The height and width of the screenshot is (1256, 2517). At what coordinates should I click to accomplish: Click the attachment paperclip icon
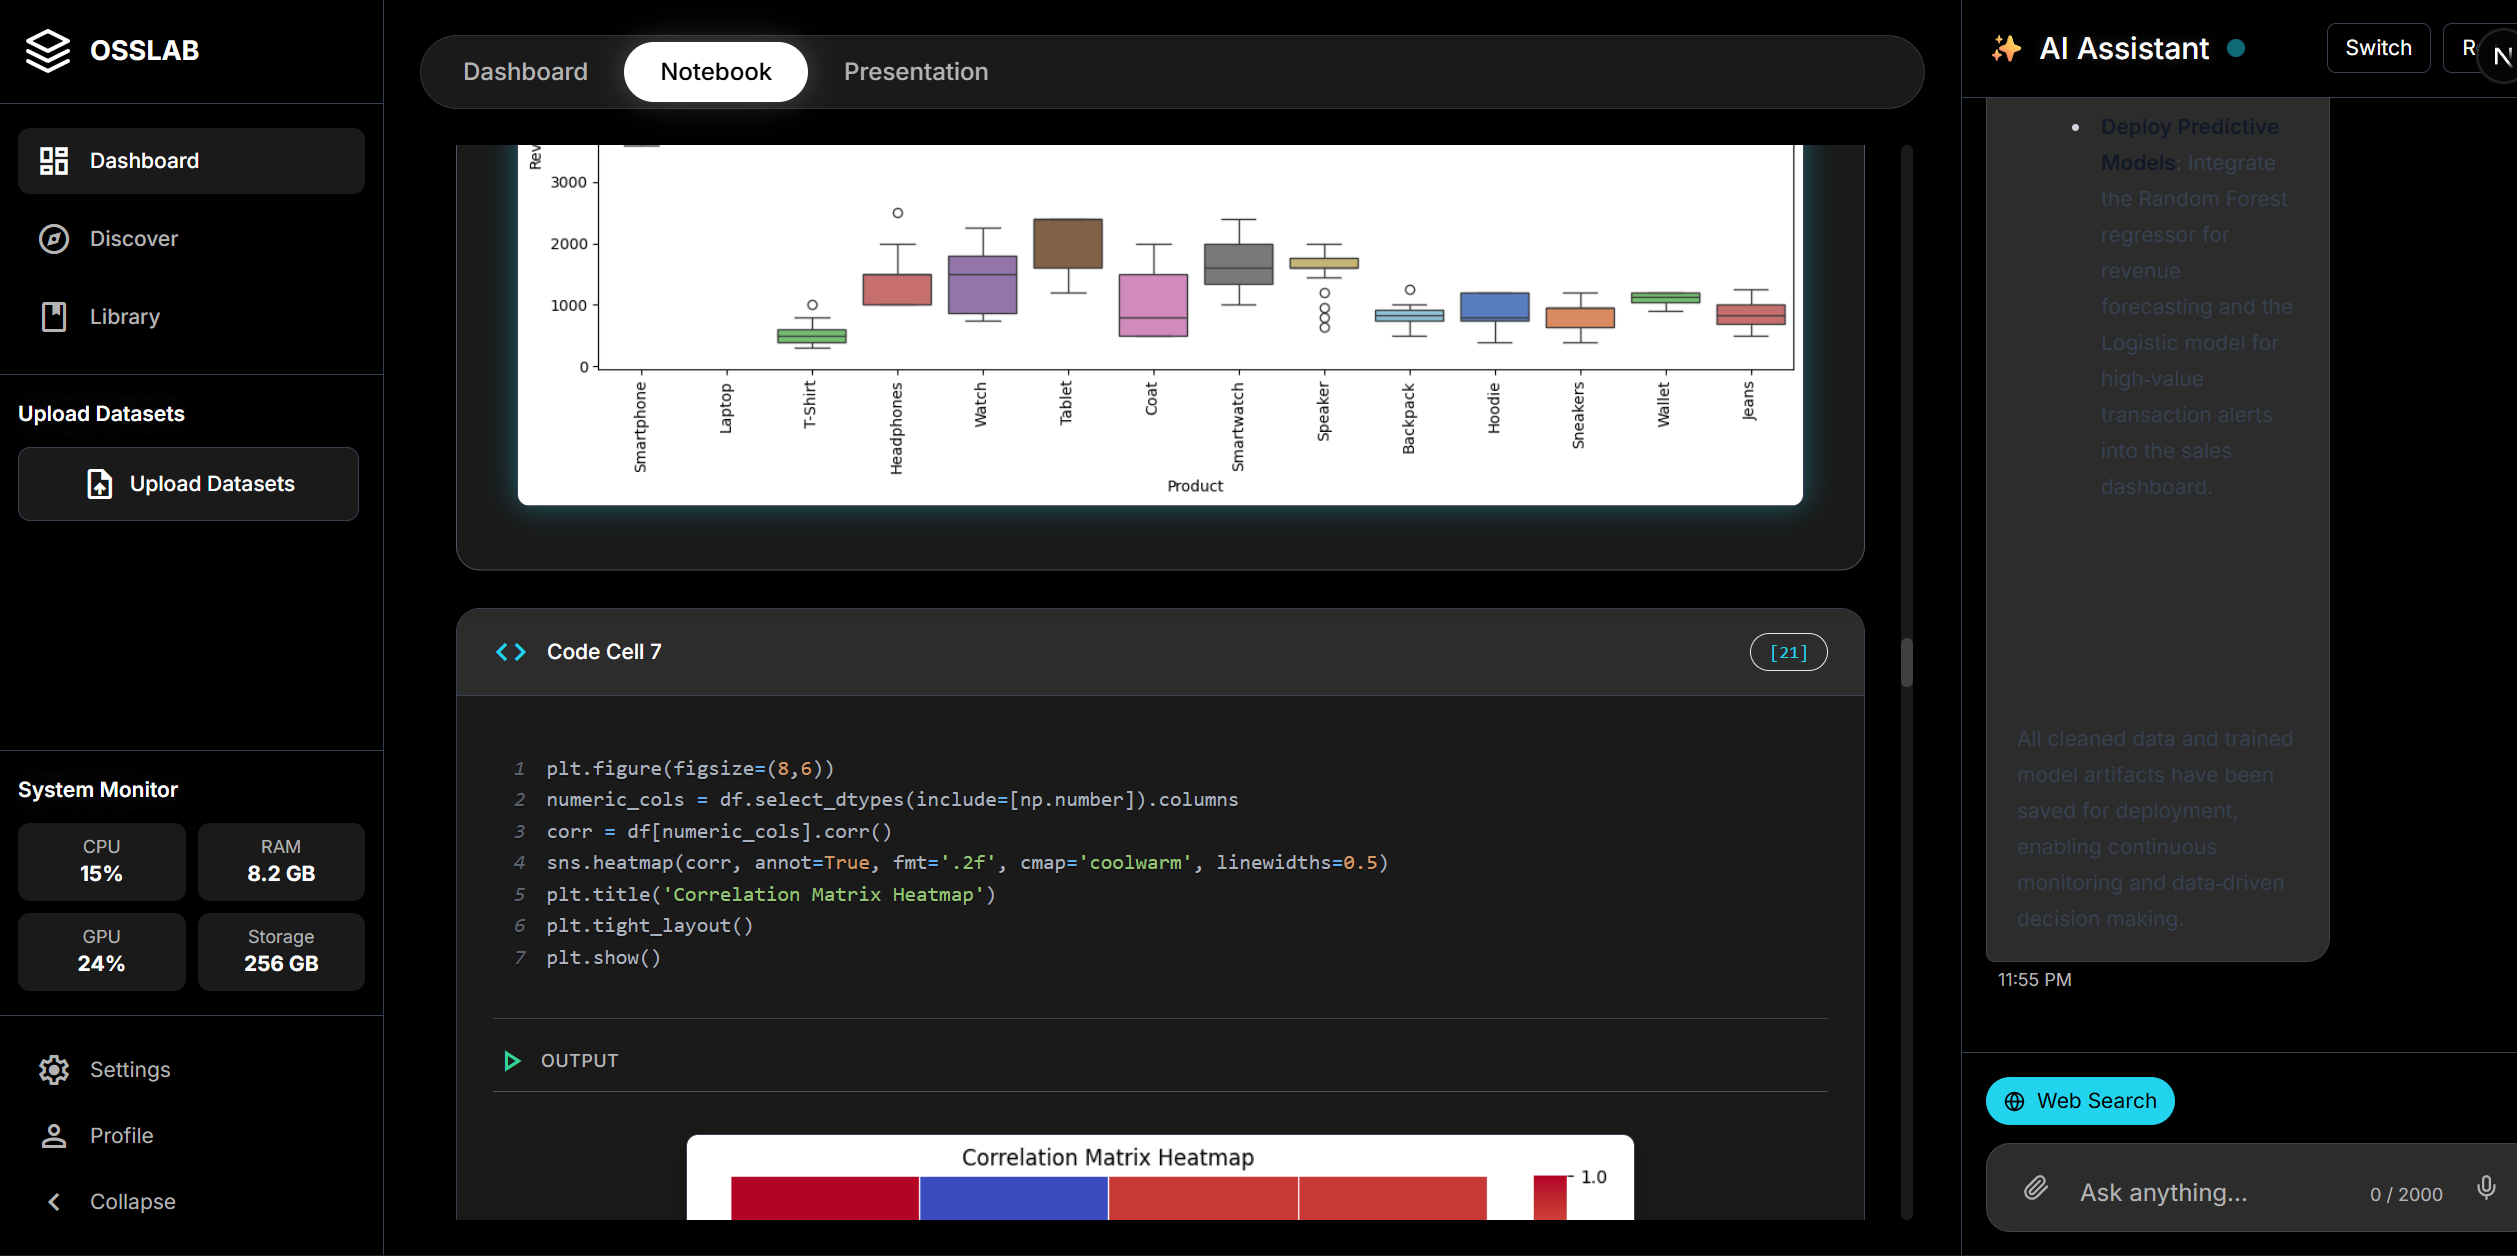coord(2036,1188)
